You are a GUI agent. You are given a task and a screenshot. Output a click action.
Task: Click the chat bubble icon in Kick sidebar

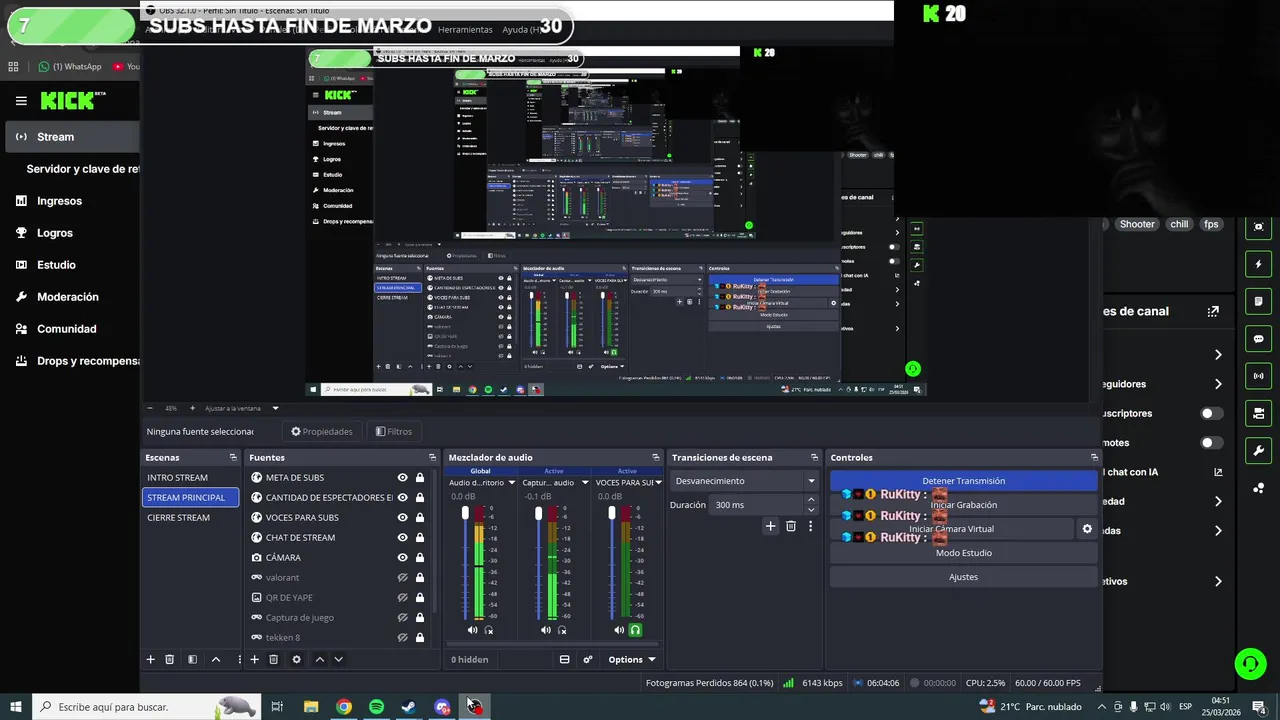pyautogui.click(x=1259, y=338)
